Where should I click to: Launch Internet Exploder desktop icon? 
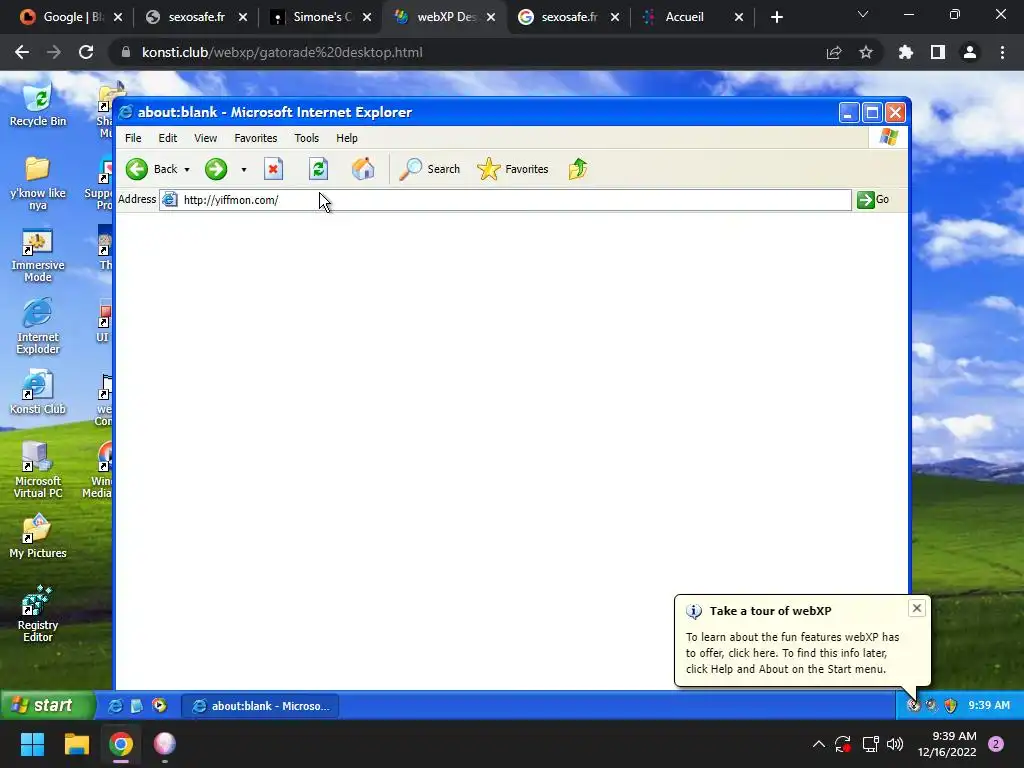tap(38, 326)
